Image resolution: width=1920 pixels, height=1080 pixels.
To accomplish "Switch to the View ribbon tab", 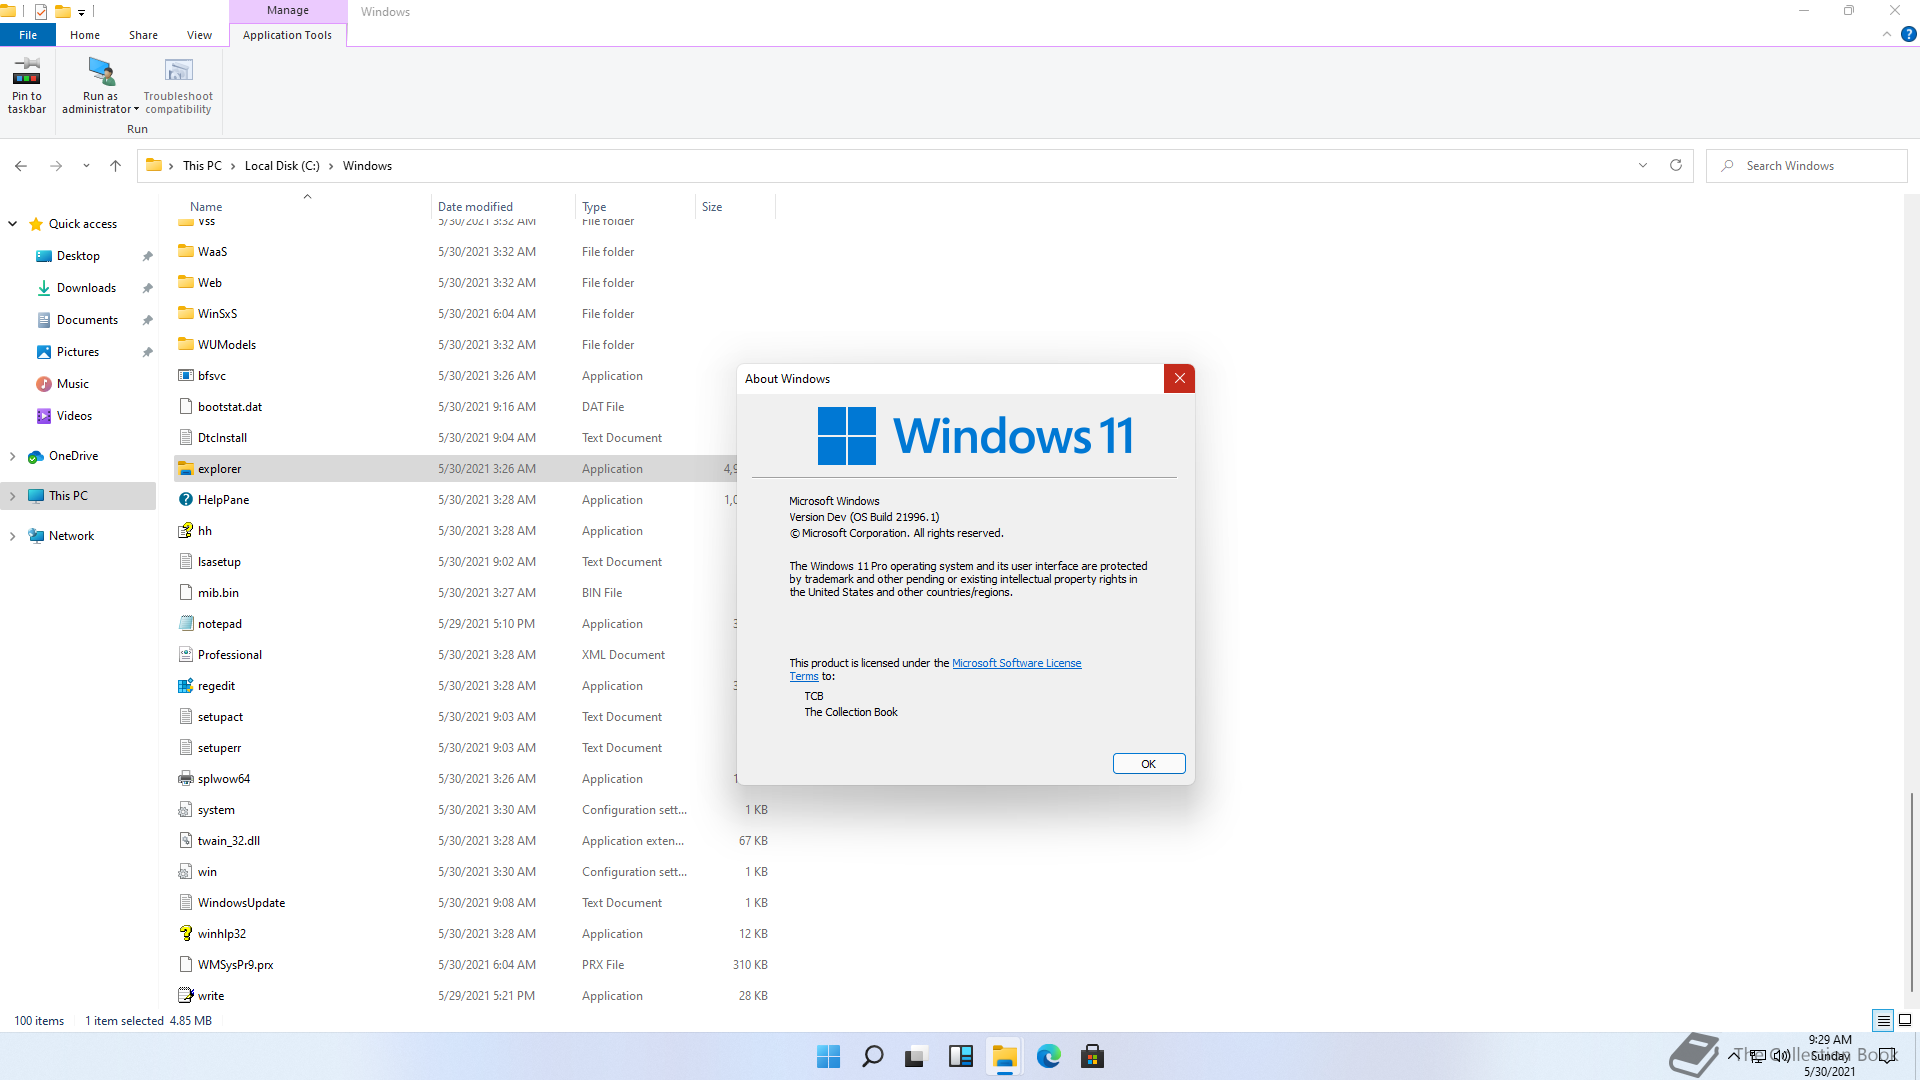I will [199, 35].
